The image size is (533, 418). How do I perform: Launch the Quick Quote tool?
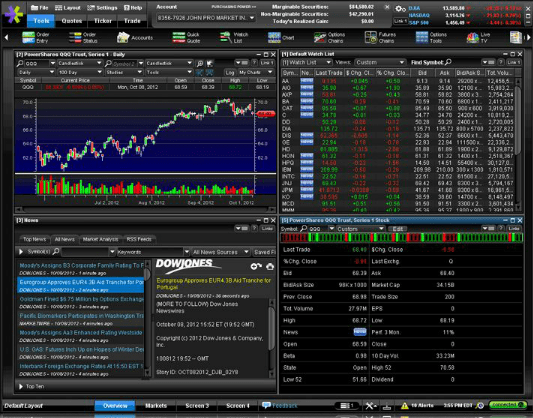(186, 37)
